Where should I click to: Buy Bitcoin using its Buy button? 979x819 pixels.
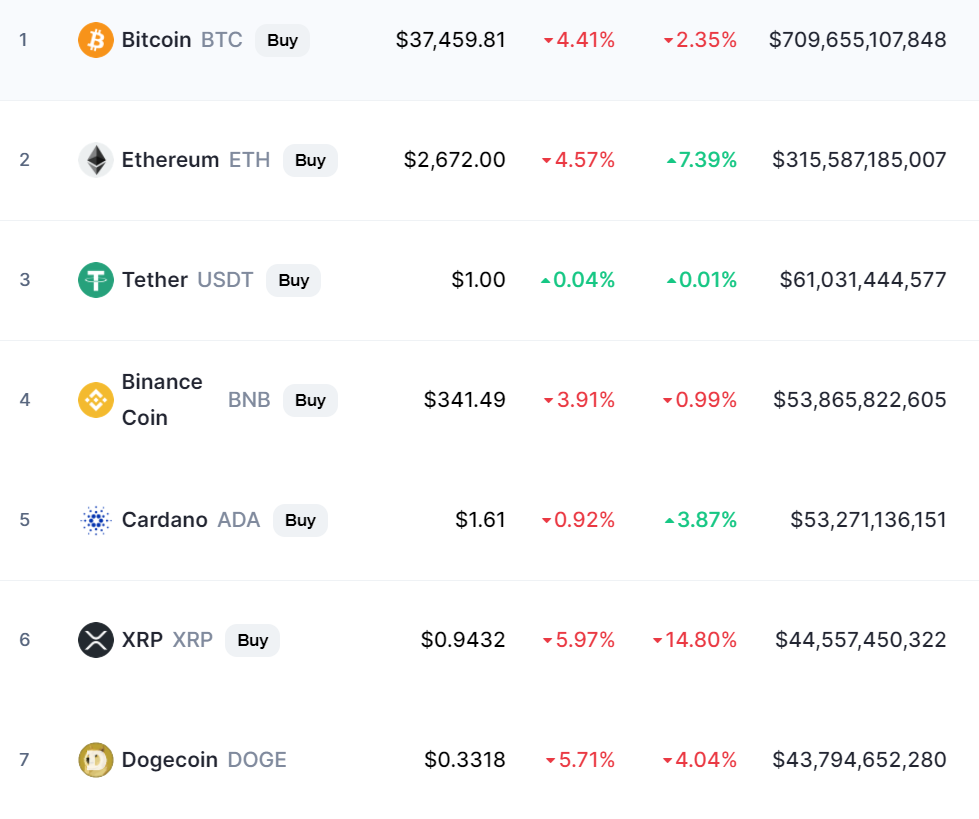(x=282, y=40)
